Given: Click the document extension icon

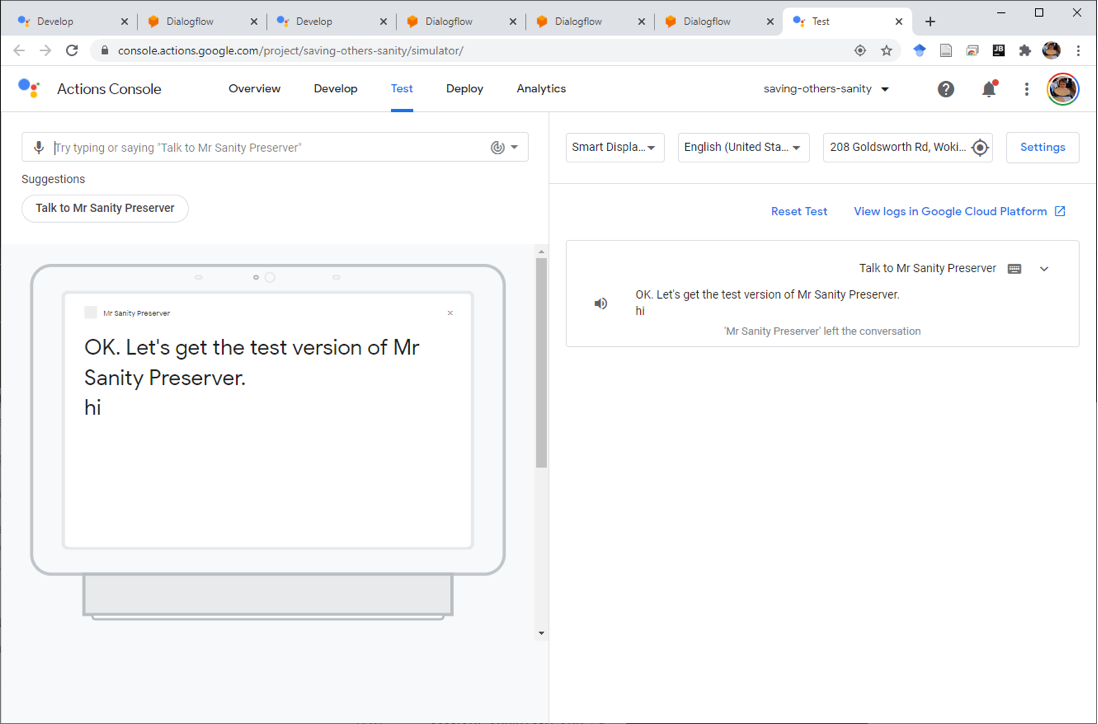Looking at the screenshot, I should tap(946, 50).
